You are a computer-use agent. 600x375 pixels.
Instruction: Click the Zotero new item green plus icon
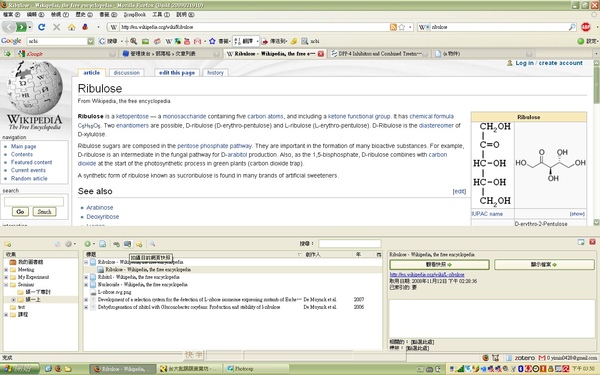88,244
